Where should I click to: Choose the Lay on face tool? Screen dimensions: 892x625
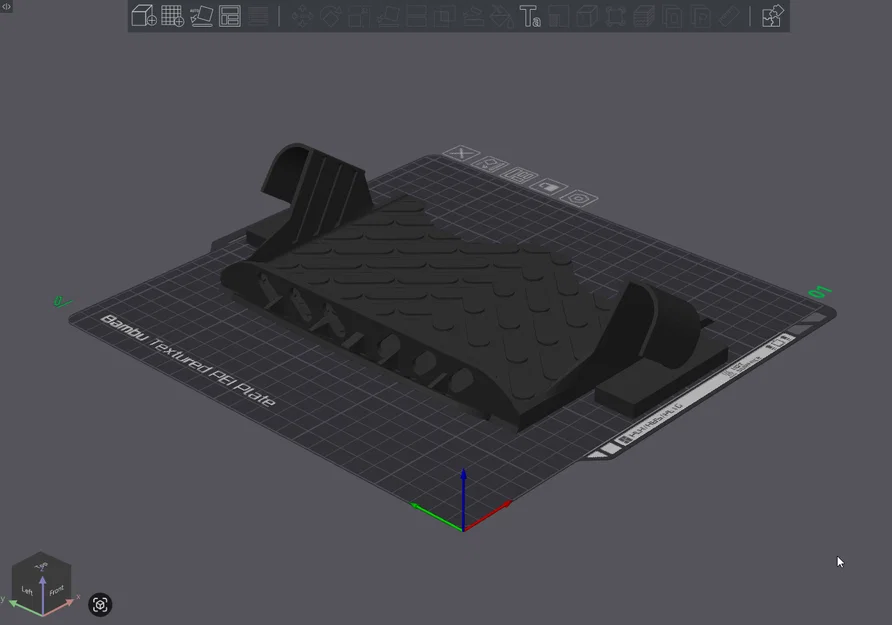coord(388,16)
